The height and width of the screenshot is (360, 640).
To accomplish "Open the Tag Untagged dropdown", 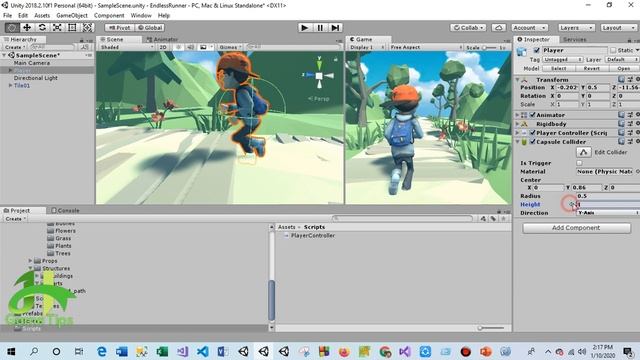I will (x=562, y=60).
